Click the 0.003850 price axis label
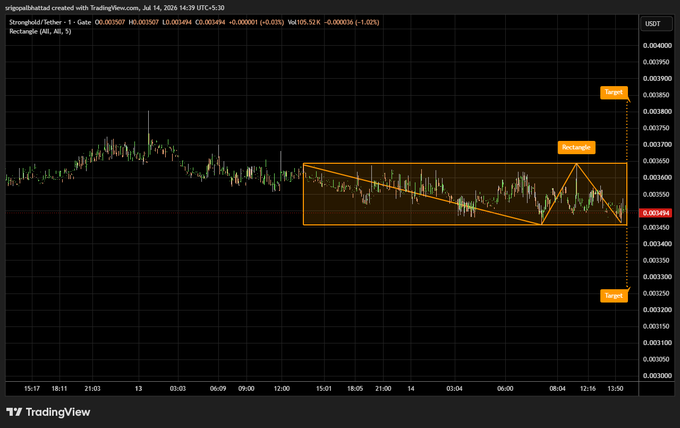The width and height of the screenshot is (680, 428). coord(656,95)
